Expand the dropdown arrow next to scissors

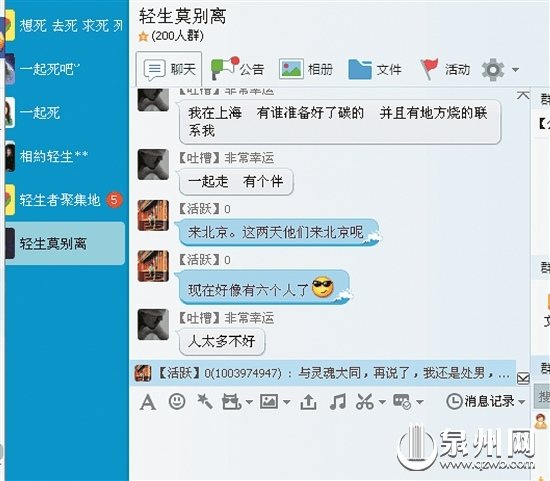point(382,402)
